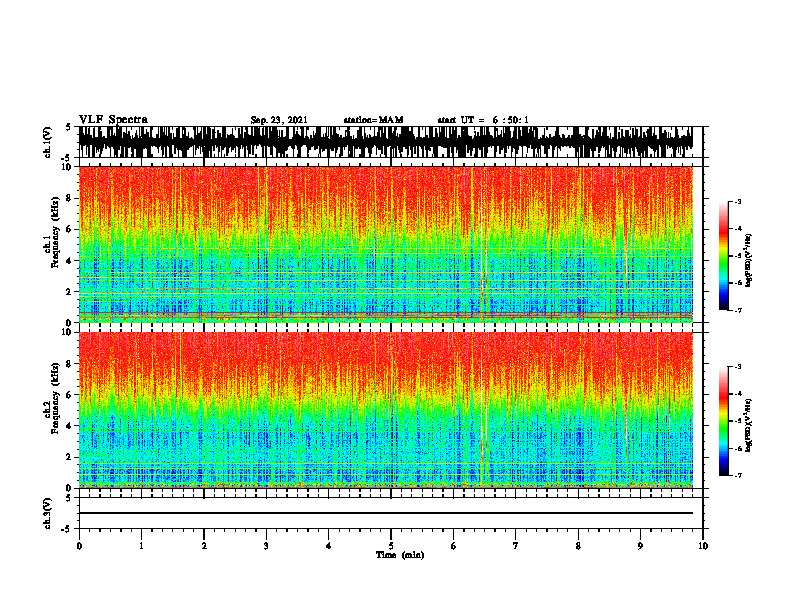Screen dimensions: 792x612
Task: Click the time axis tick label "5"
Action: tap(391, 546)
